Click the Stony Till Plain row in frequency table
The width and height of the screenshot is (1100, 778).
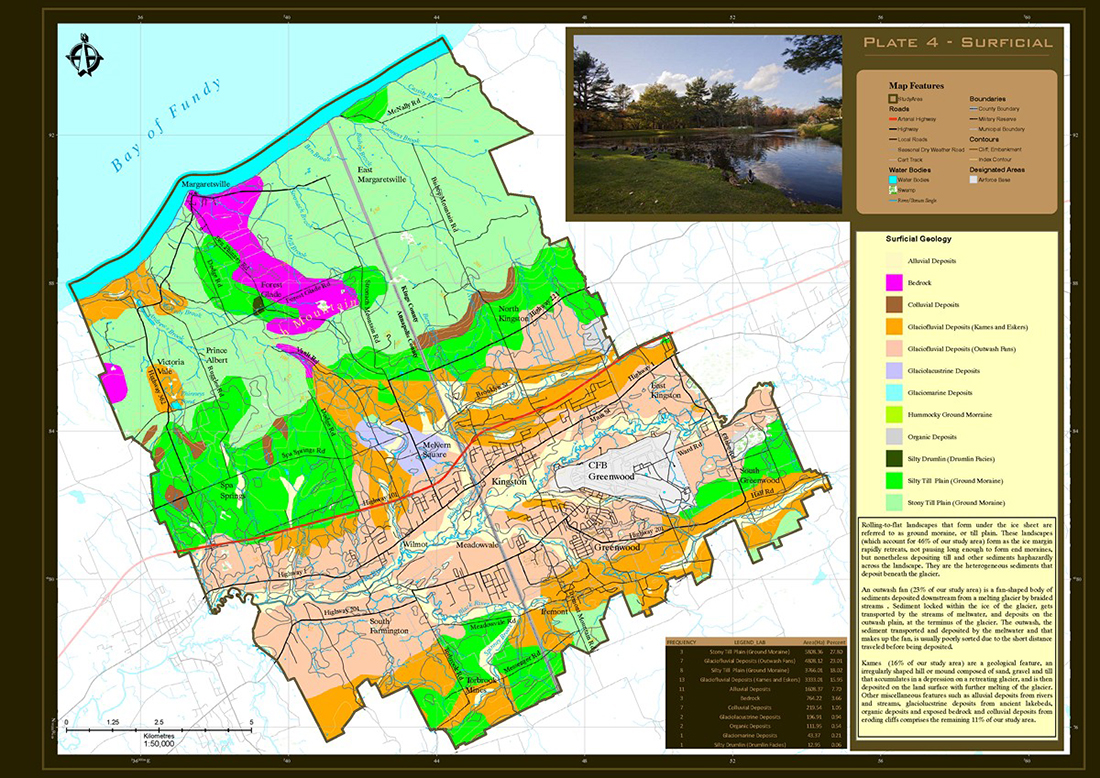pos(756,652)
